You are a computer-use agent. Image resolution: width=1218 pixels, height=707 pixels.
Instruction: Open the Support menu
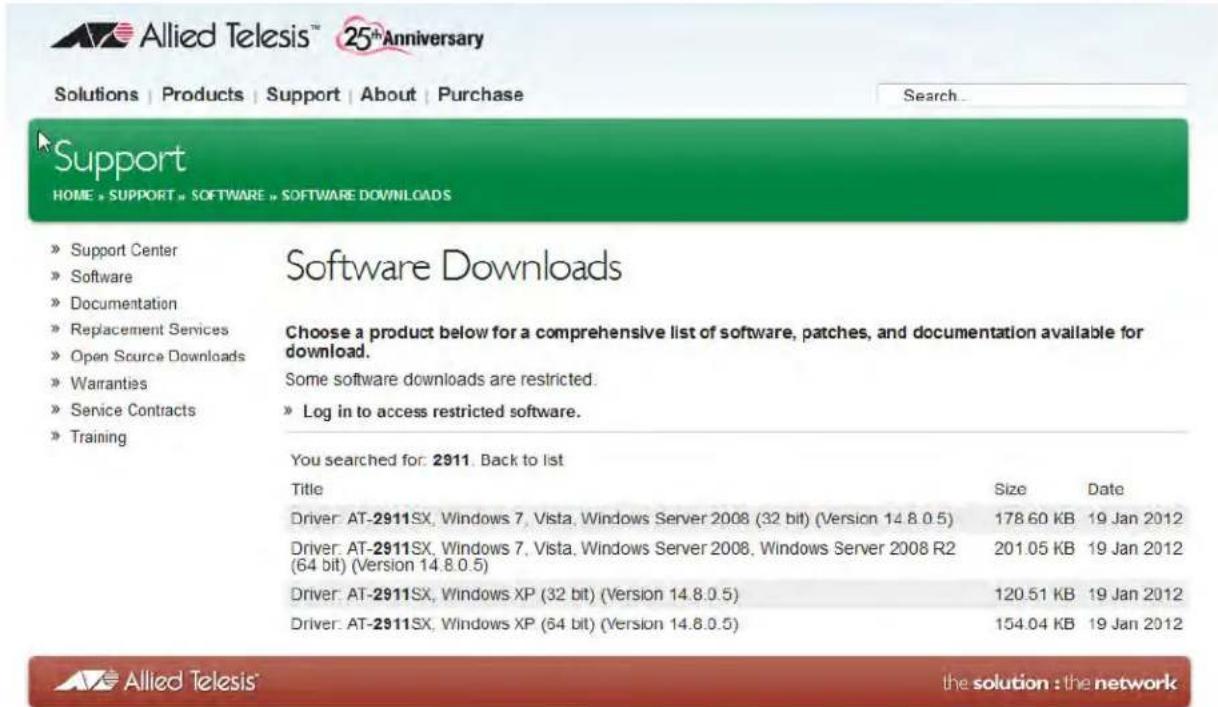pyautogui.click(x=303, y=94)
